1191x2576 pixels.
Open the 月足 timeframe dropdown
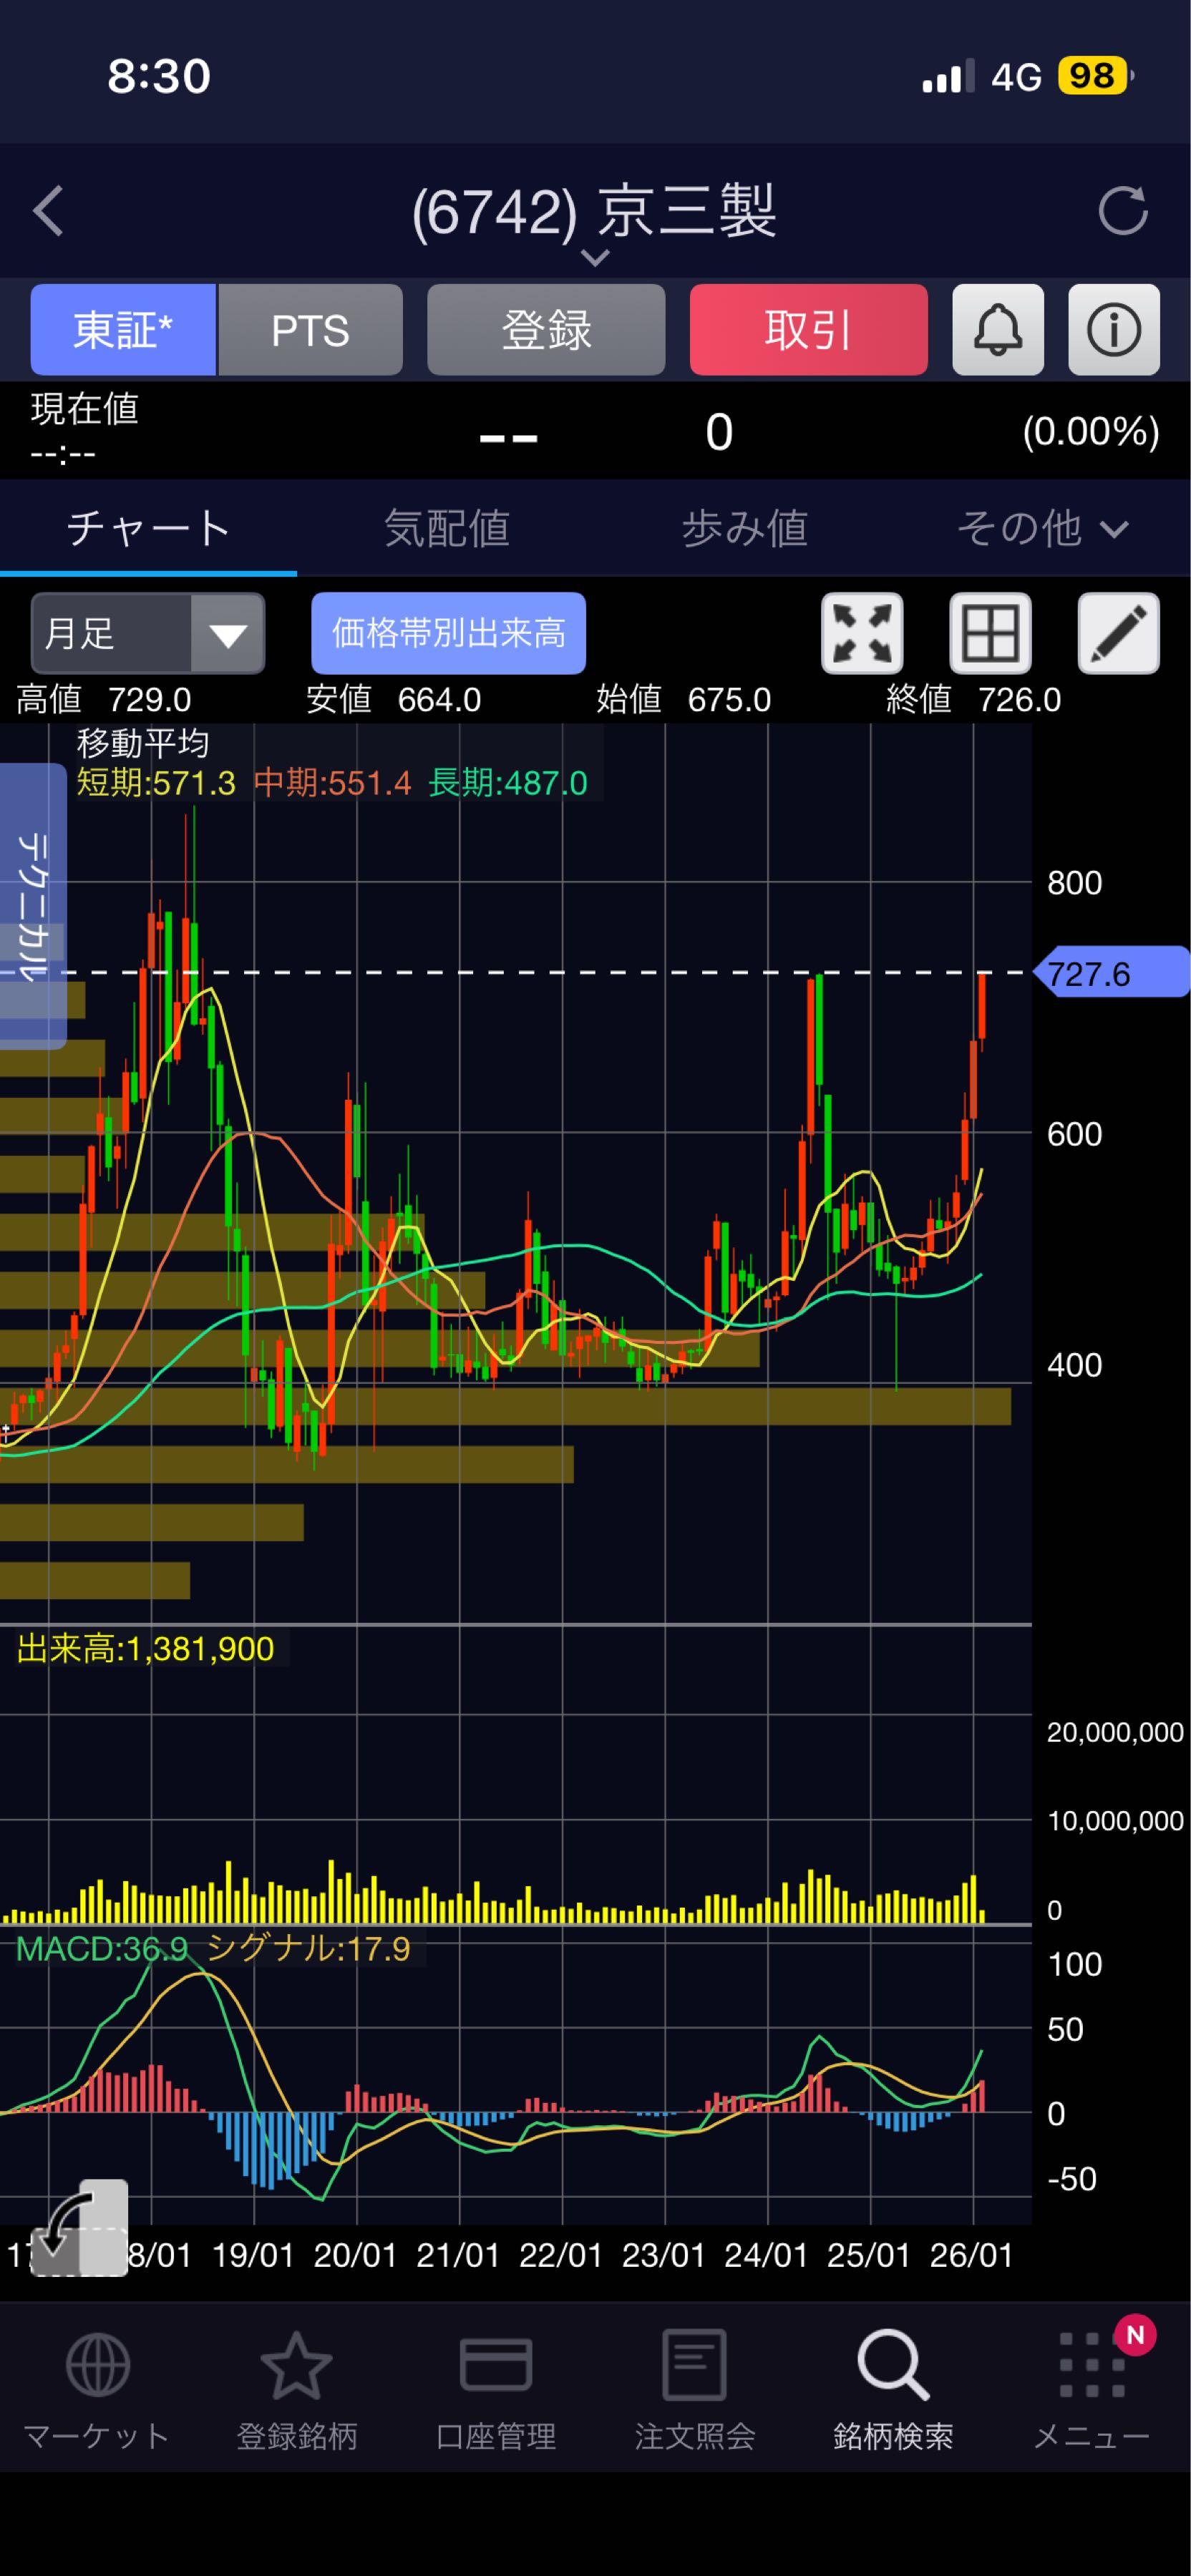click(x=147, y=633)
